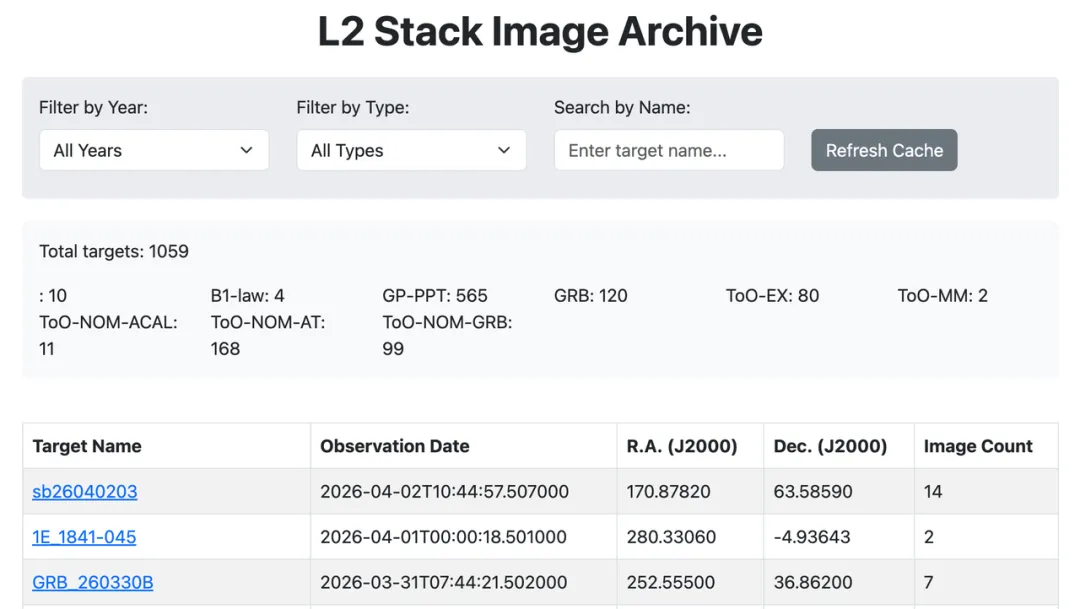Click the ToO-EX: 80 type statistic
This screenshot has height=609, width=1080.
coord(772,295)
